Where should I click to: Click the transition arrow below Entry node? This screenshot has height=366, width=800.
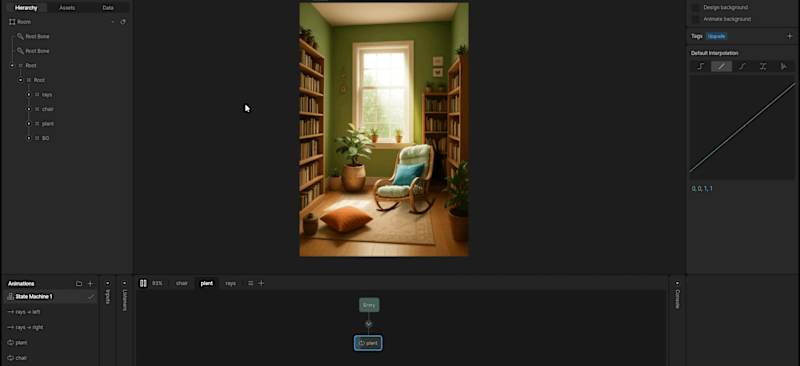(368, 324)
